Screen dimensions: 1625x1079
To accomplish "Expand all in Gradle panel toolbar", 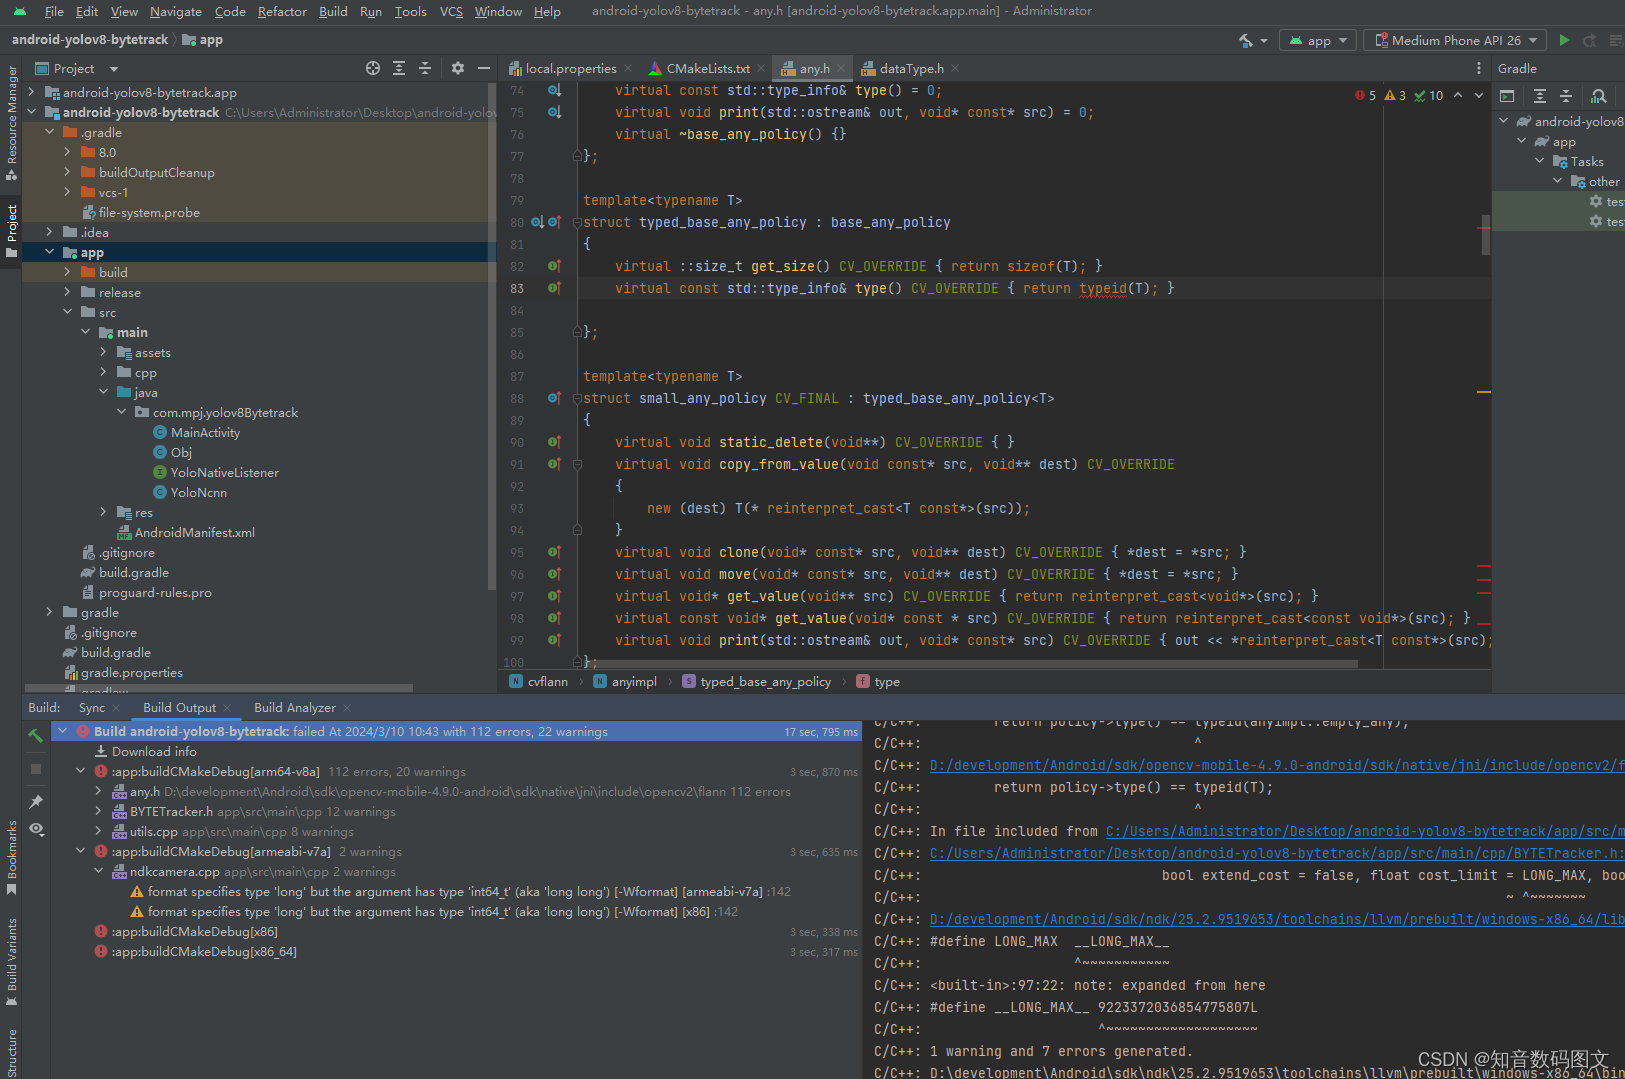I will coord(1540,96).
